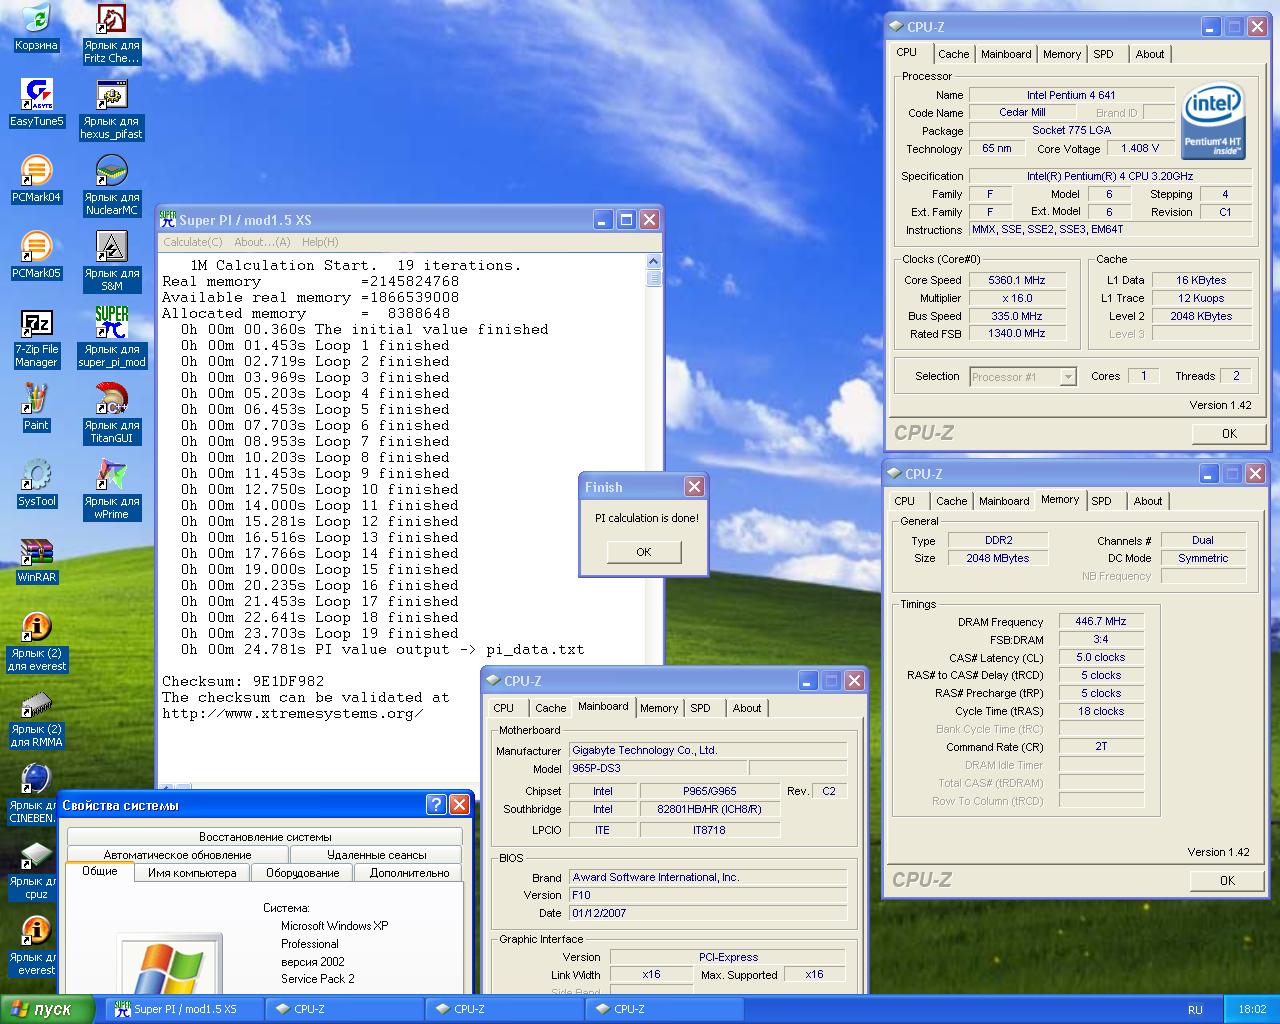Activate the third CPU-Z taskbar button
The width and height of the screenshot is (1280, 1024).
click(664, 1009)
